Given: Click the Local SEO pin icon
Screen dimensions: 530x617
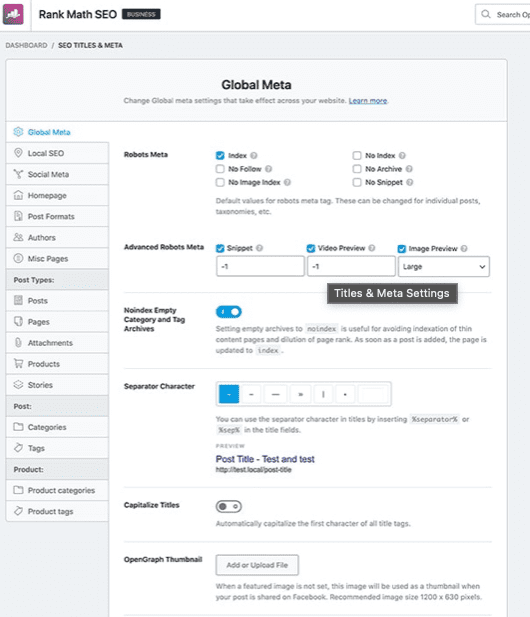Looking at the screenshot, I should point(18,153).
